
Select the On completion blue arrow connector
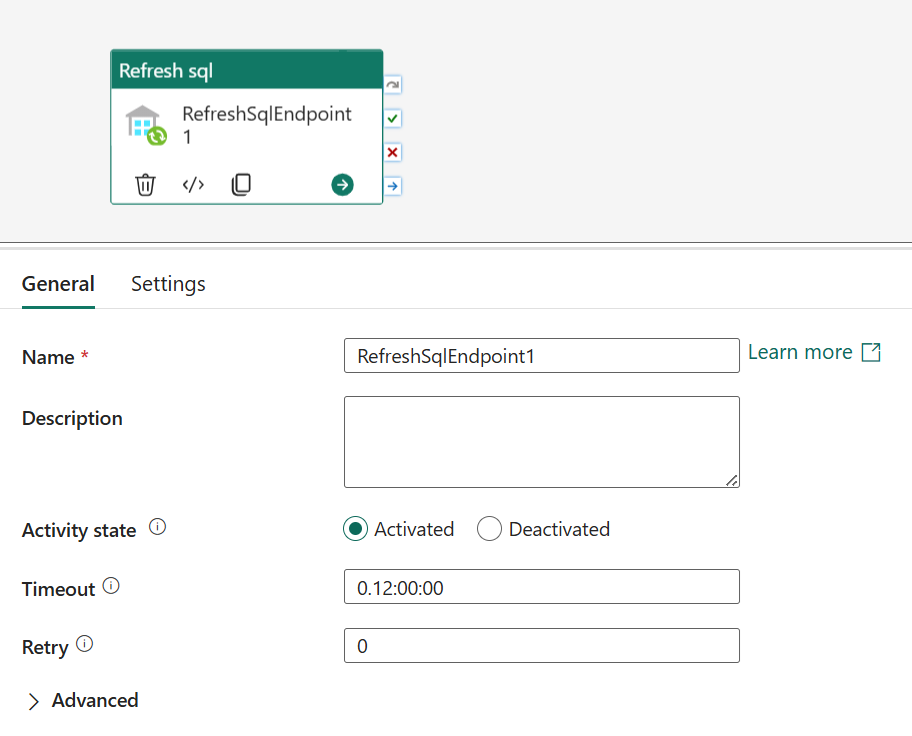click(393, 186)
